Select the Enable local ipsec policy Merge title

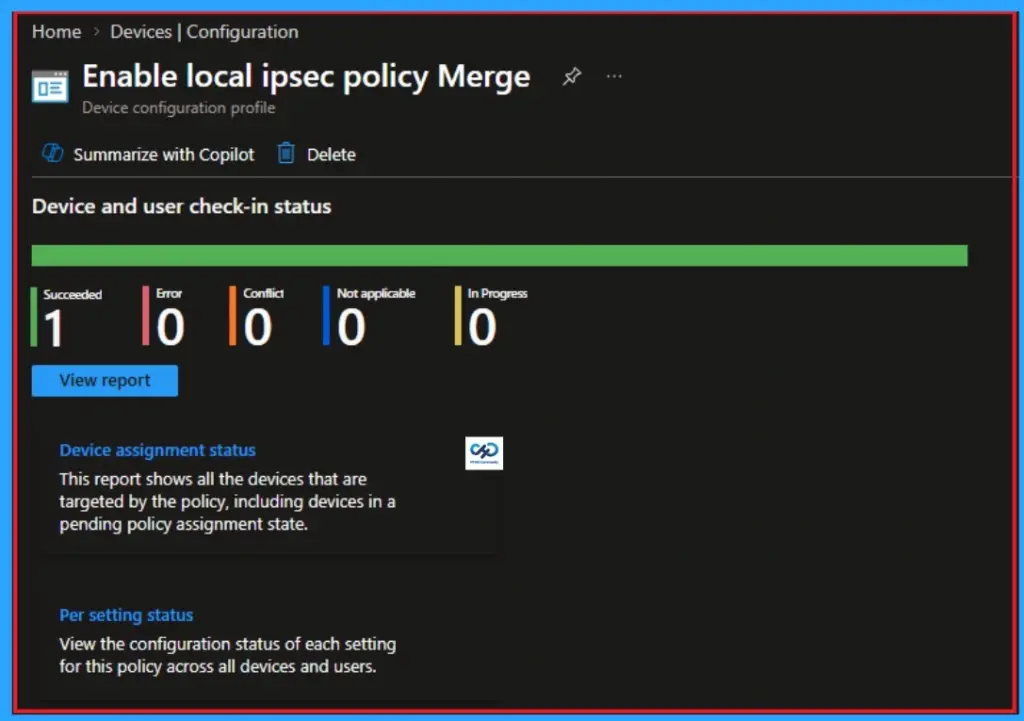[305, 76]
